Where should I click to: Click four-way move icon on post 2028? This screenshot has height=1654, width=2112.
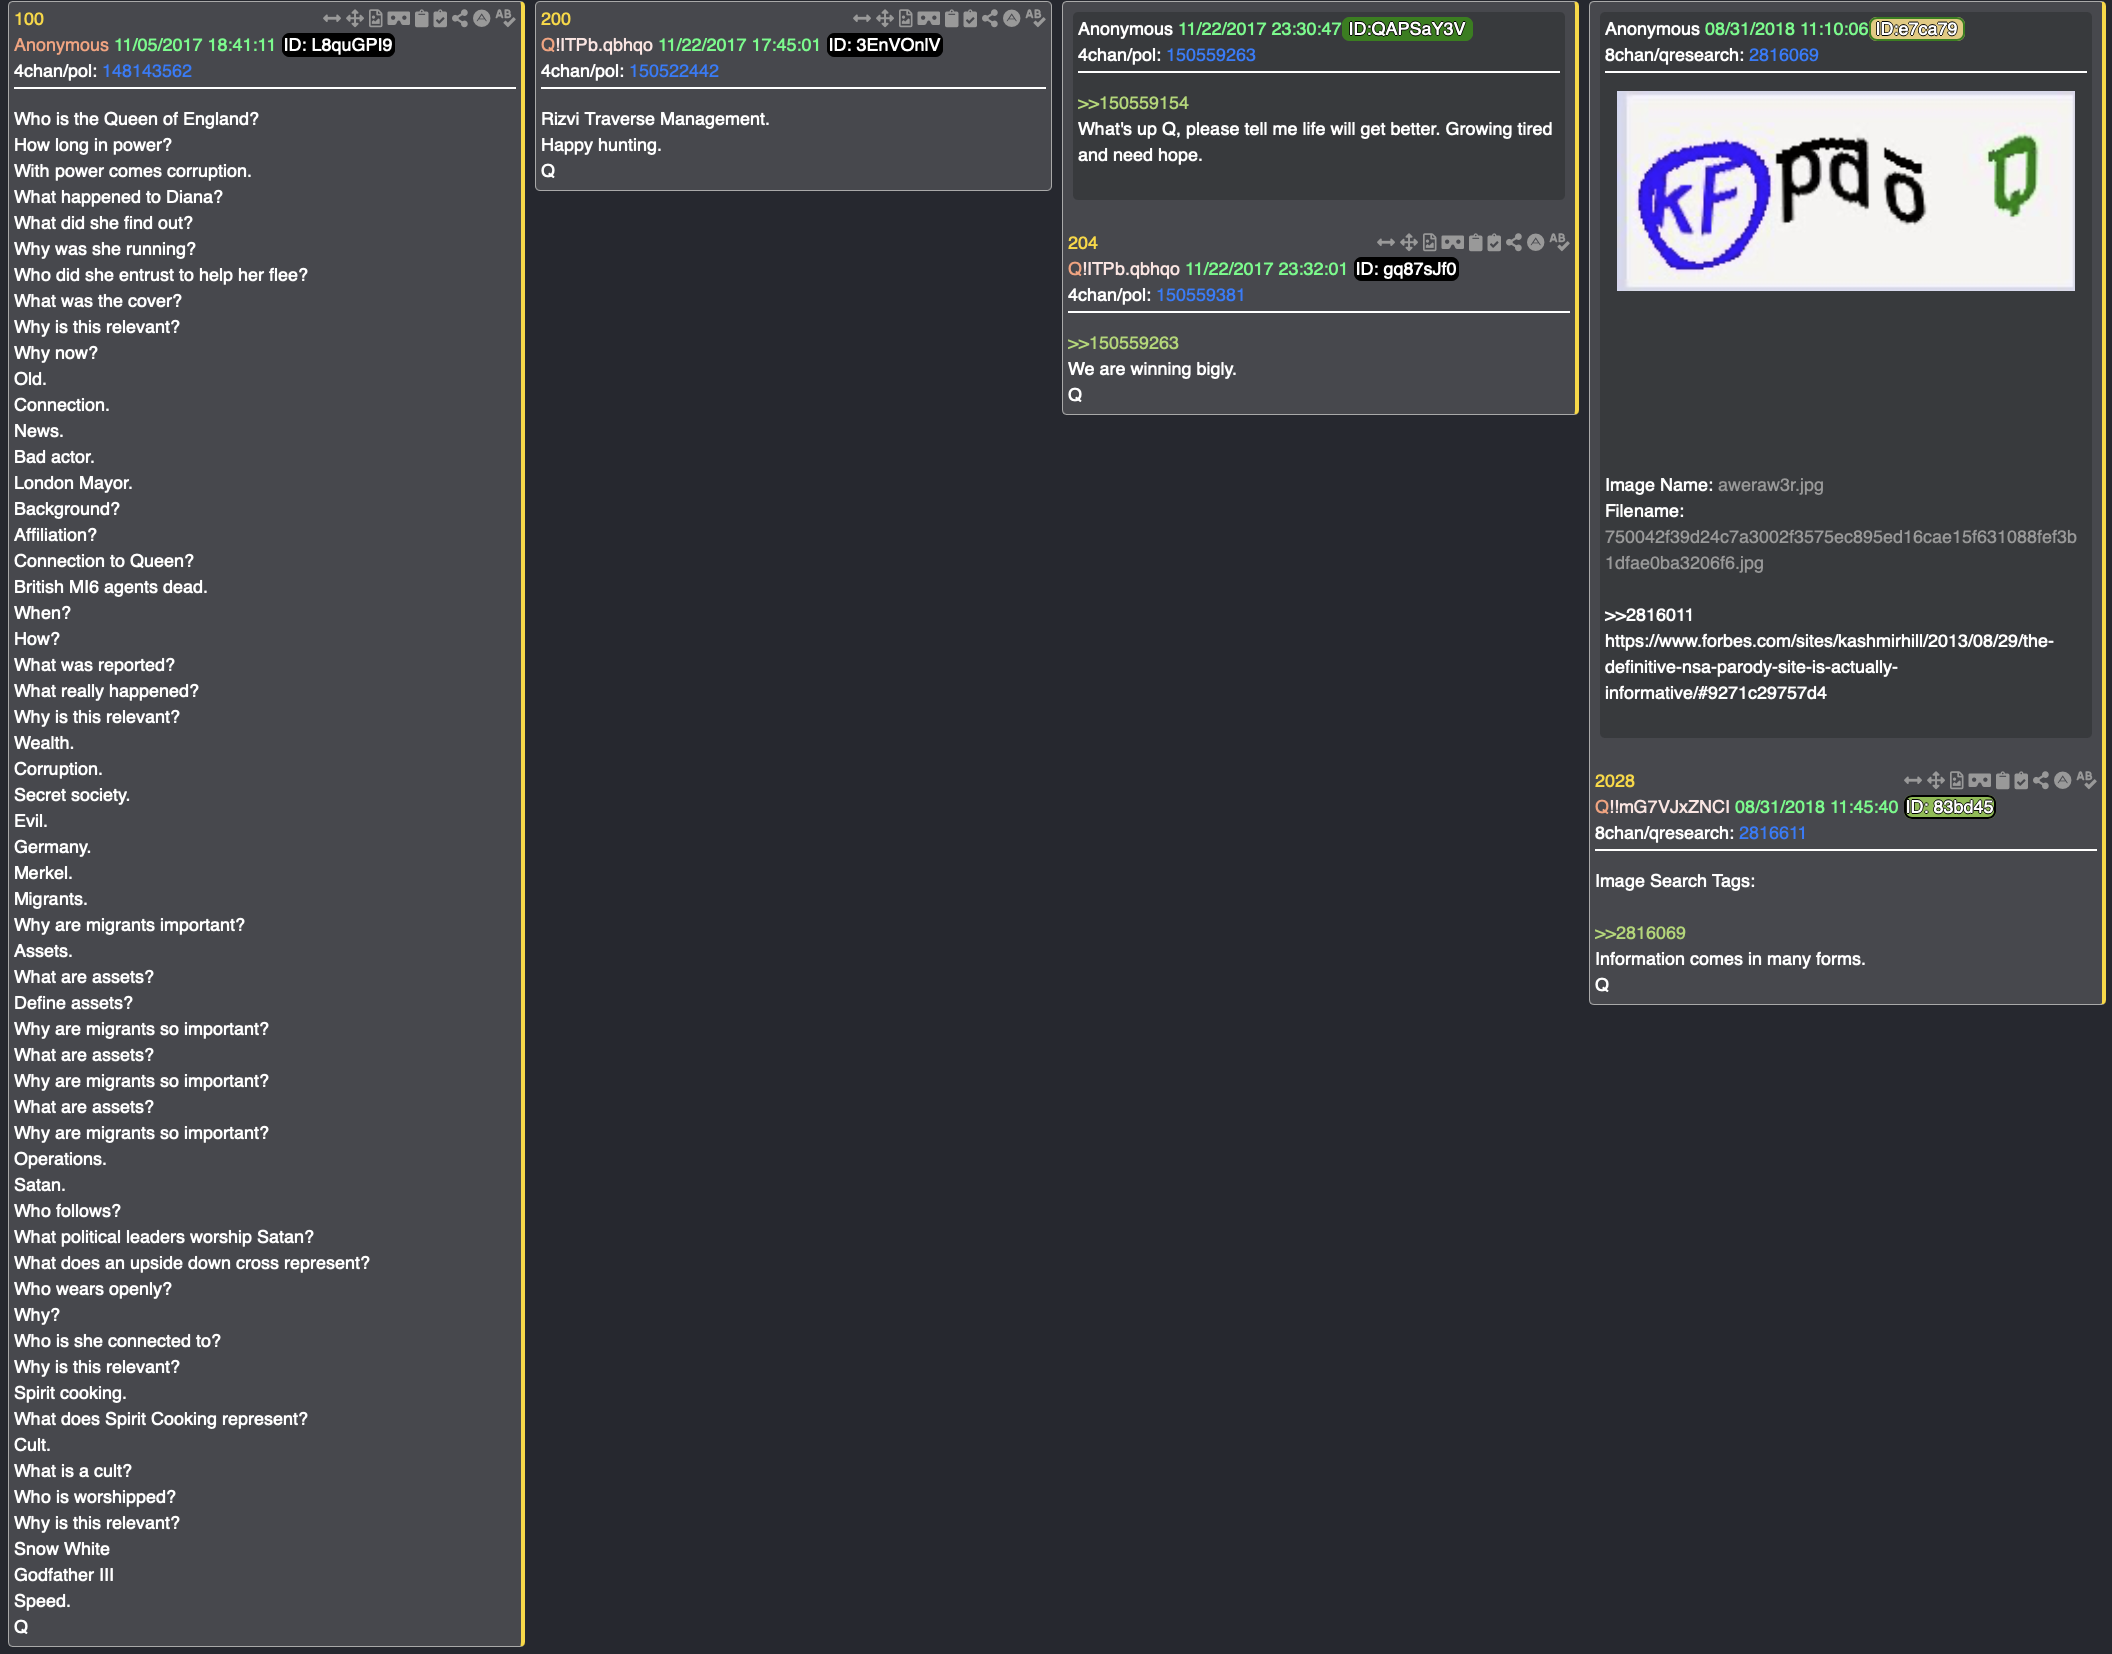1936,781
